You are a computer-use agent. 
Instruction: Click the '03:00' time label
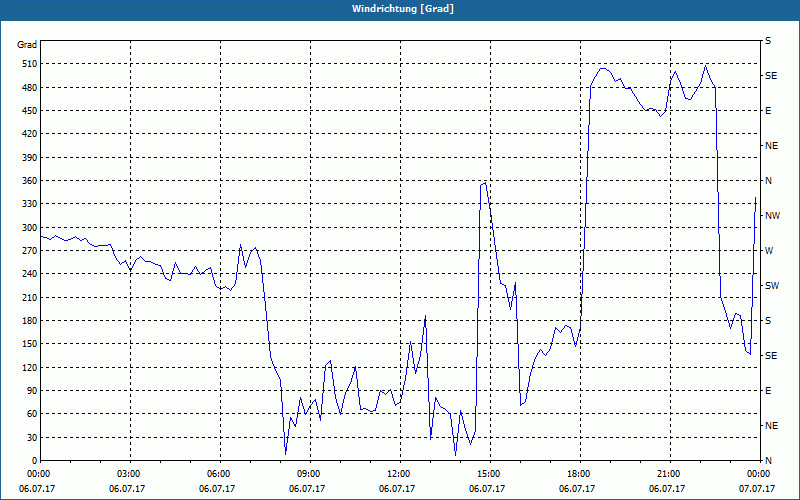(x=127, y=473)
